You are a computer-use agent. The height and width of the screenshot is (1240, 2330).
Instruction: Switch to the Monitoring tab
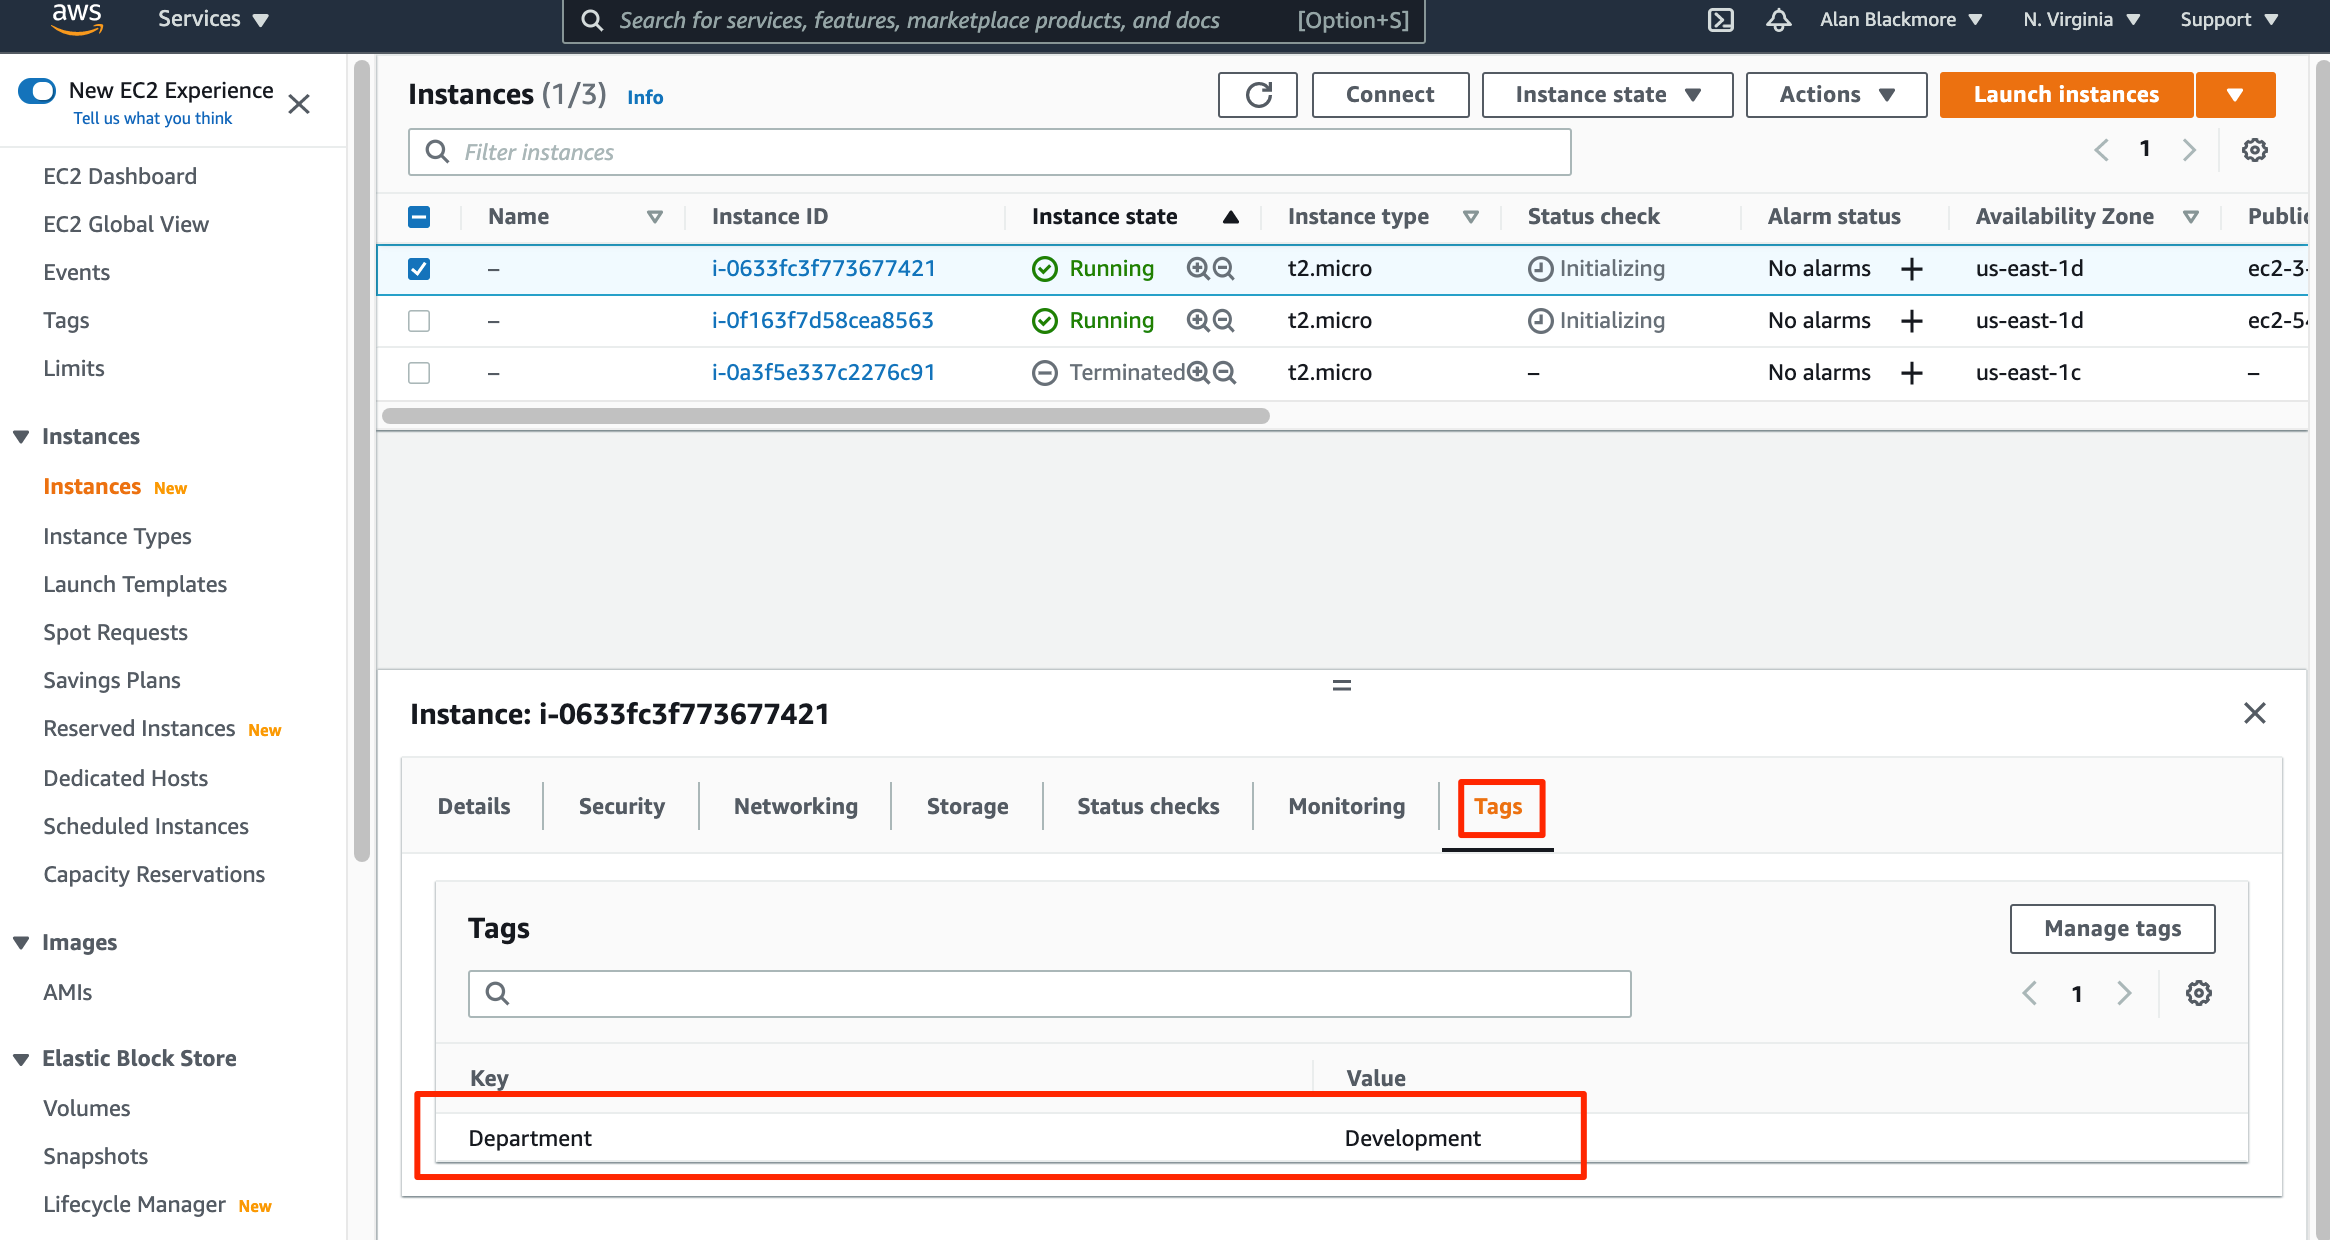pos(1346,806)
